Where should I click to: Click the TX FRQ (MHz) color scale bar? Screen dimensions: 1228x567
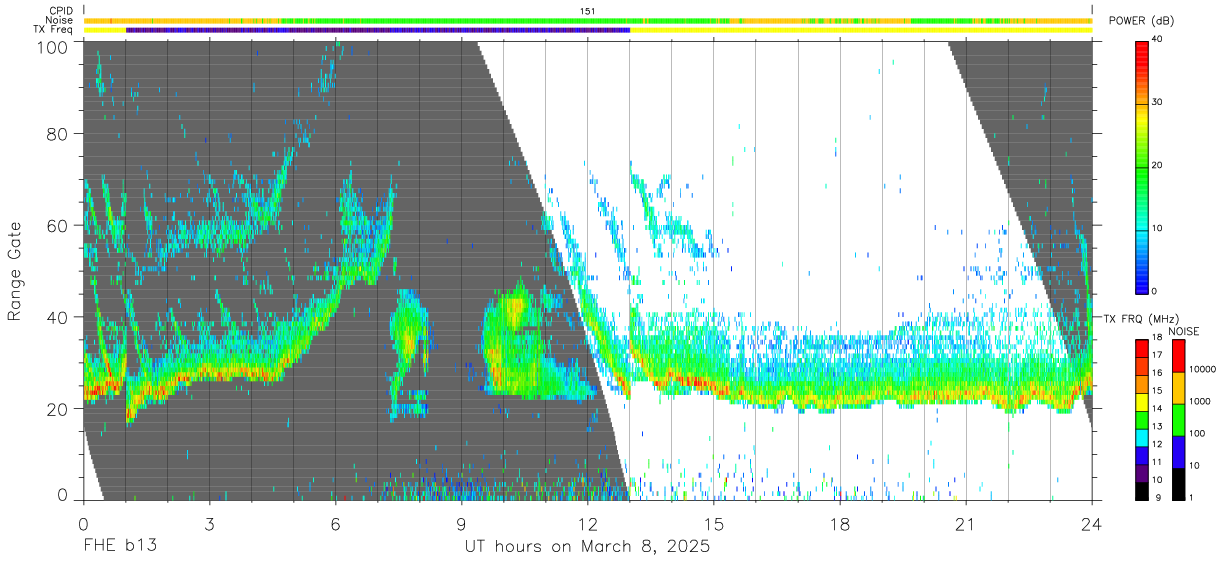[x=1142, y=419]
